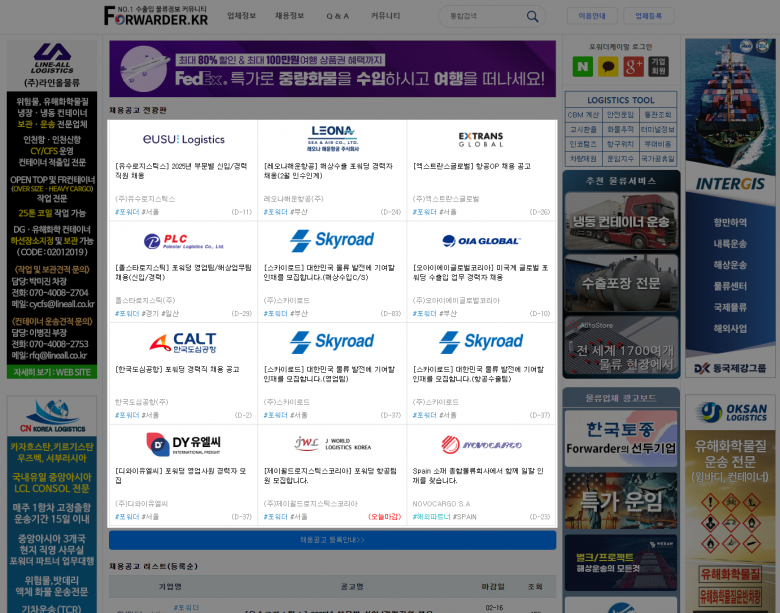Open the PLC Polestar Logistics logo posting
The width and height of the screenshot is (780, 613).
tap(184, 241)
